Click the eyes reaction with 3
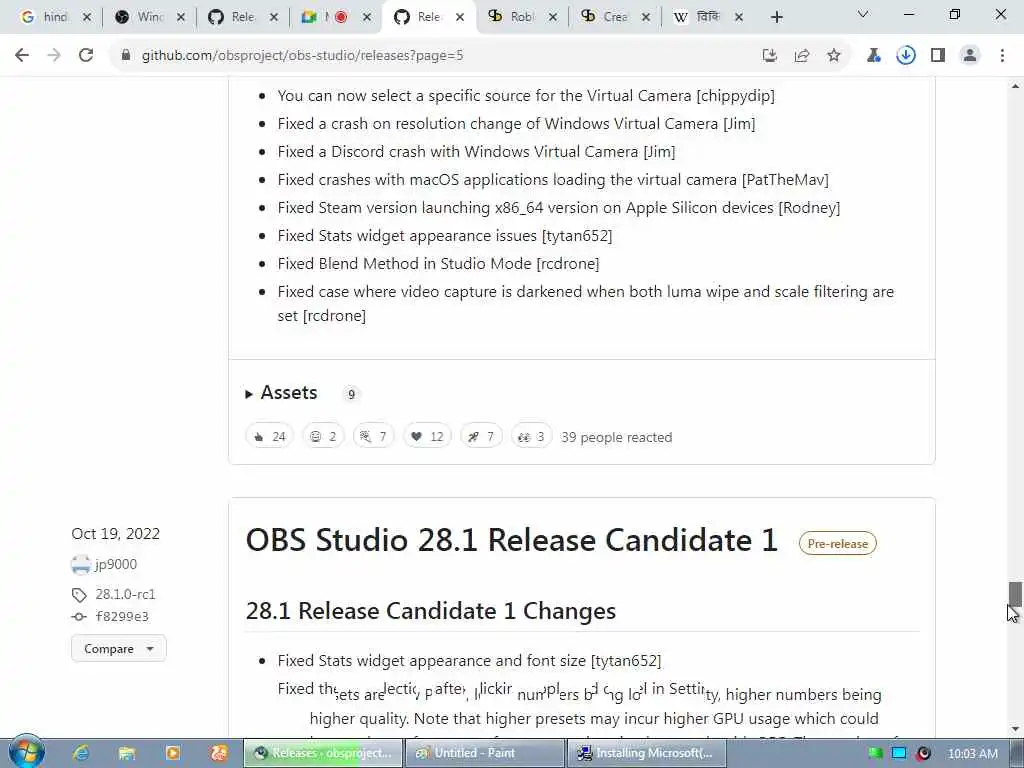 point(531,437)
